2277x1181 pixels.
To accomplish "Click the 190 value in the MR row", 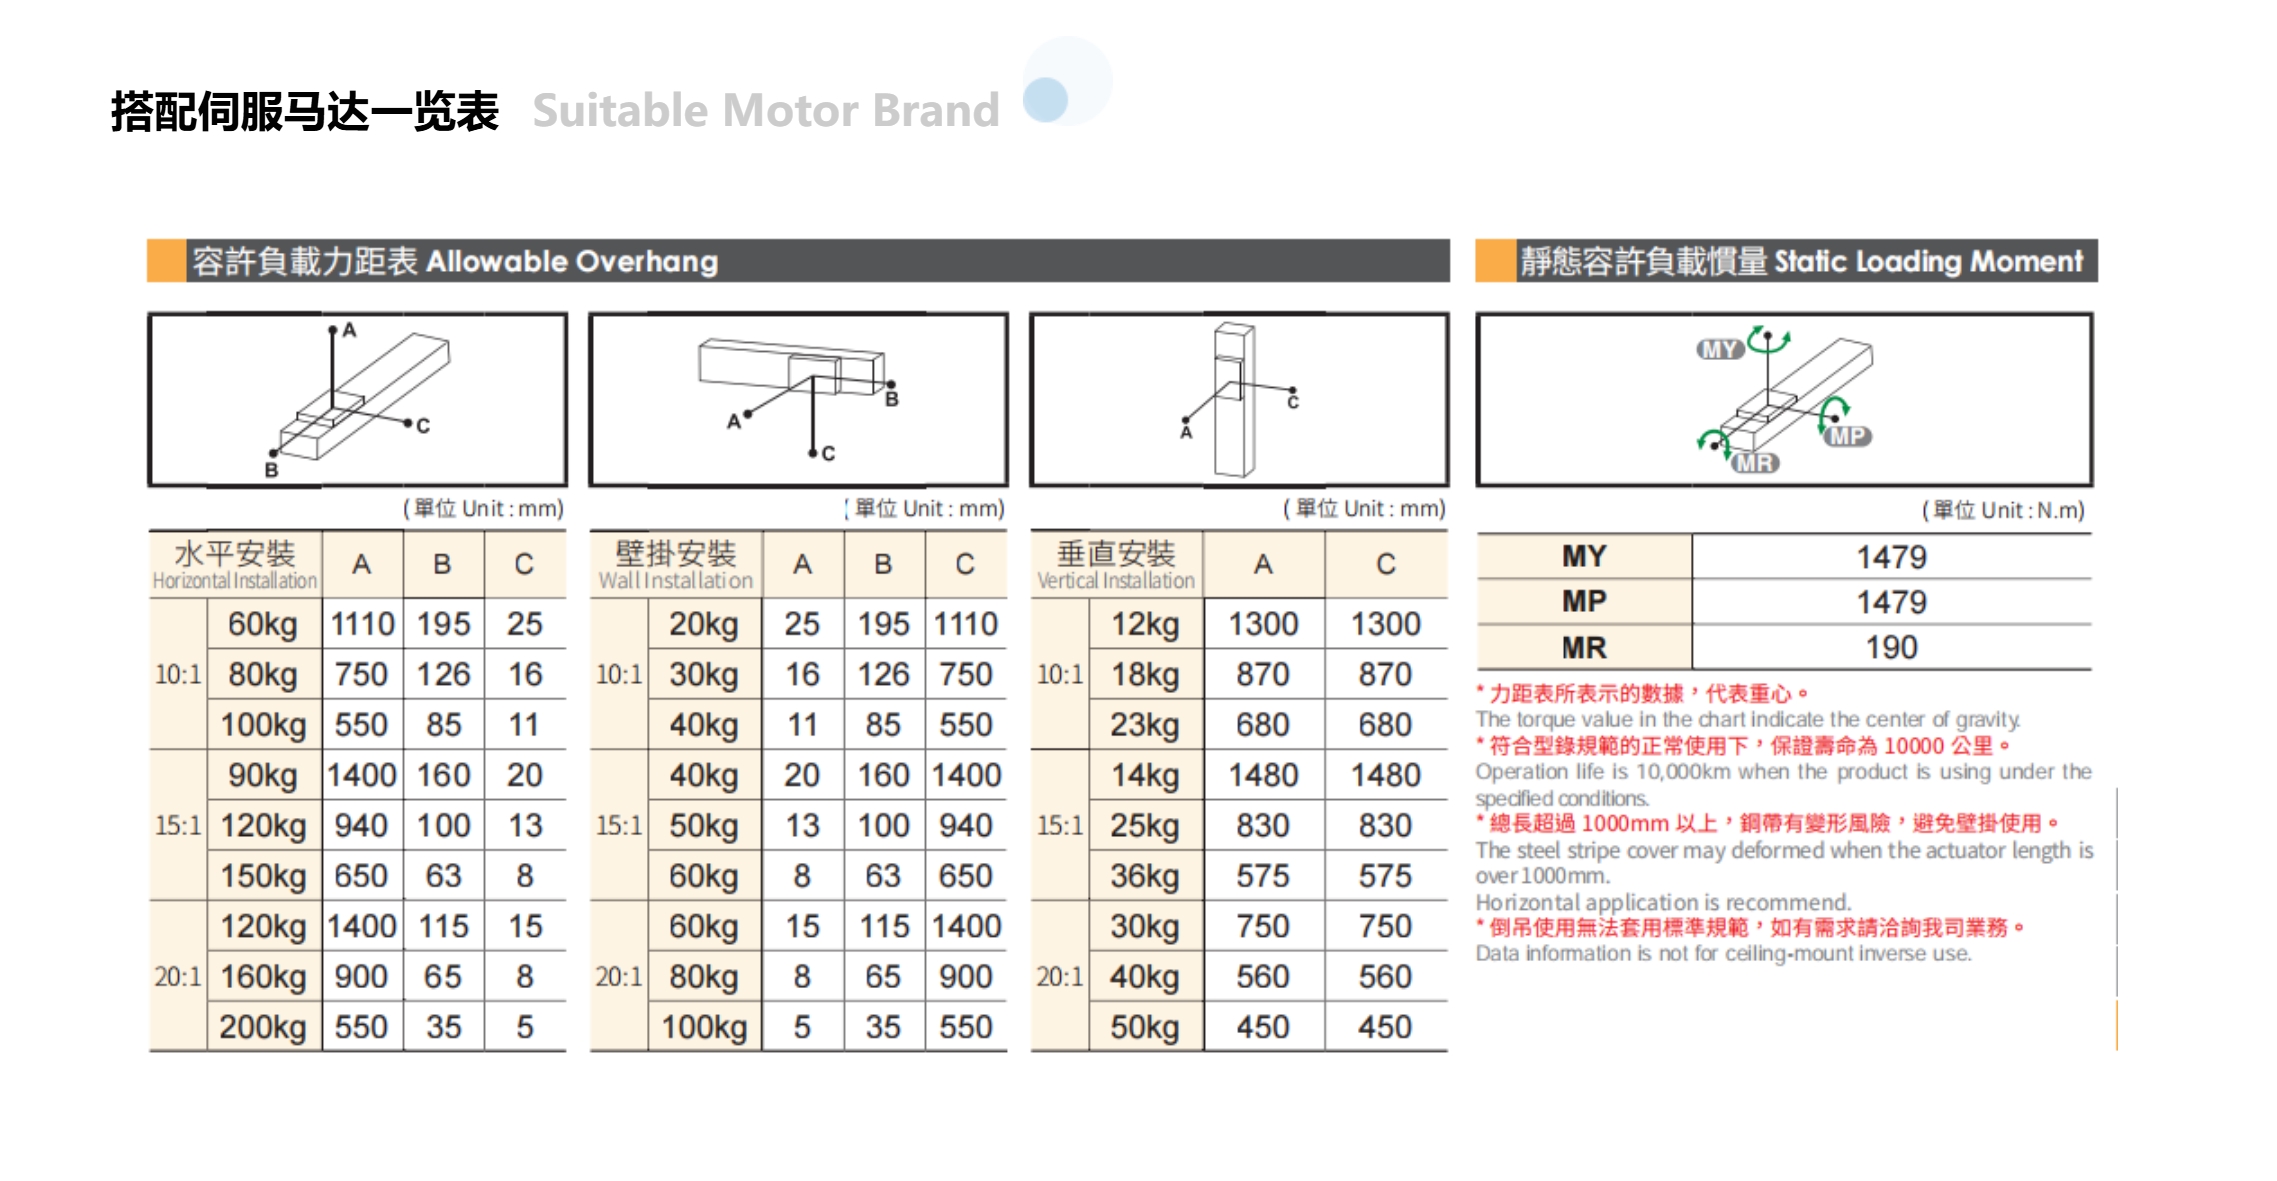I will click(1891, 647).
